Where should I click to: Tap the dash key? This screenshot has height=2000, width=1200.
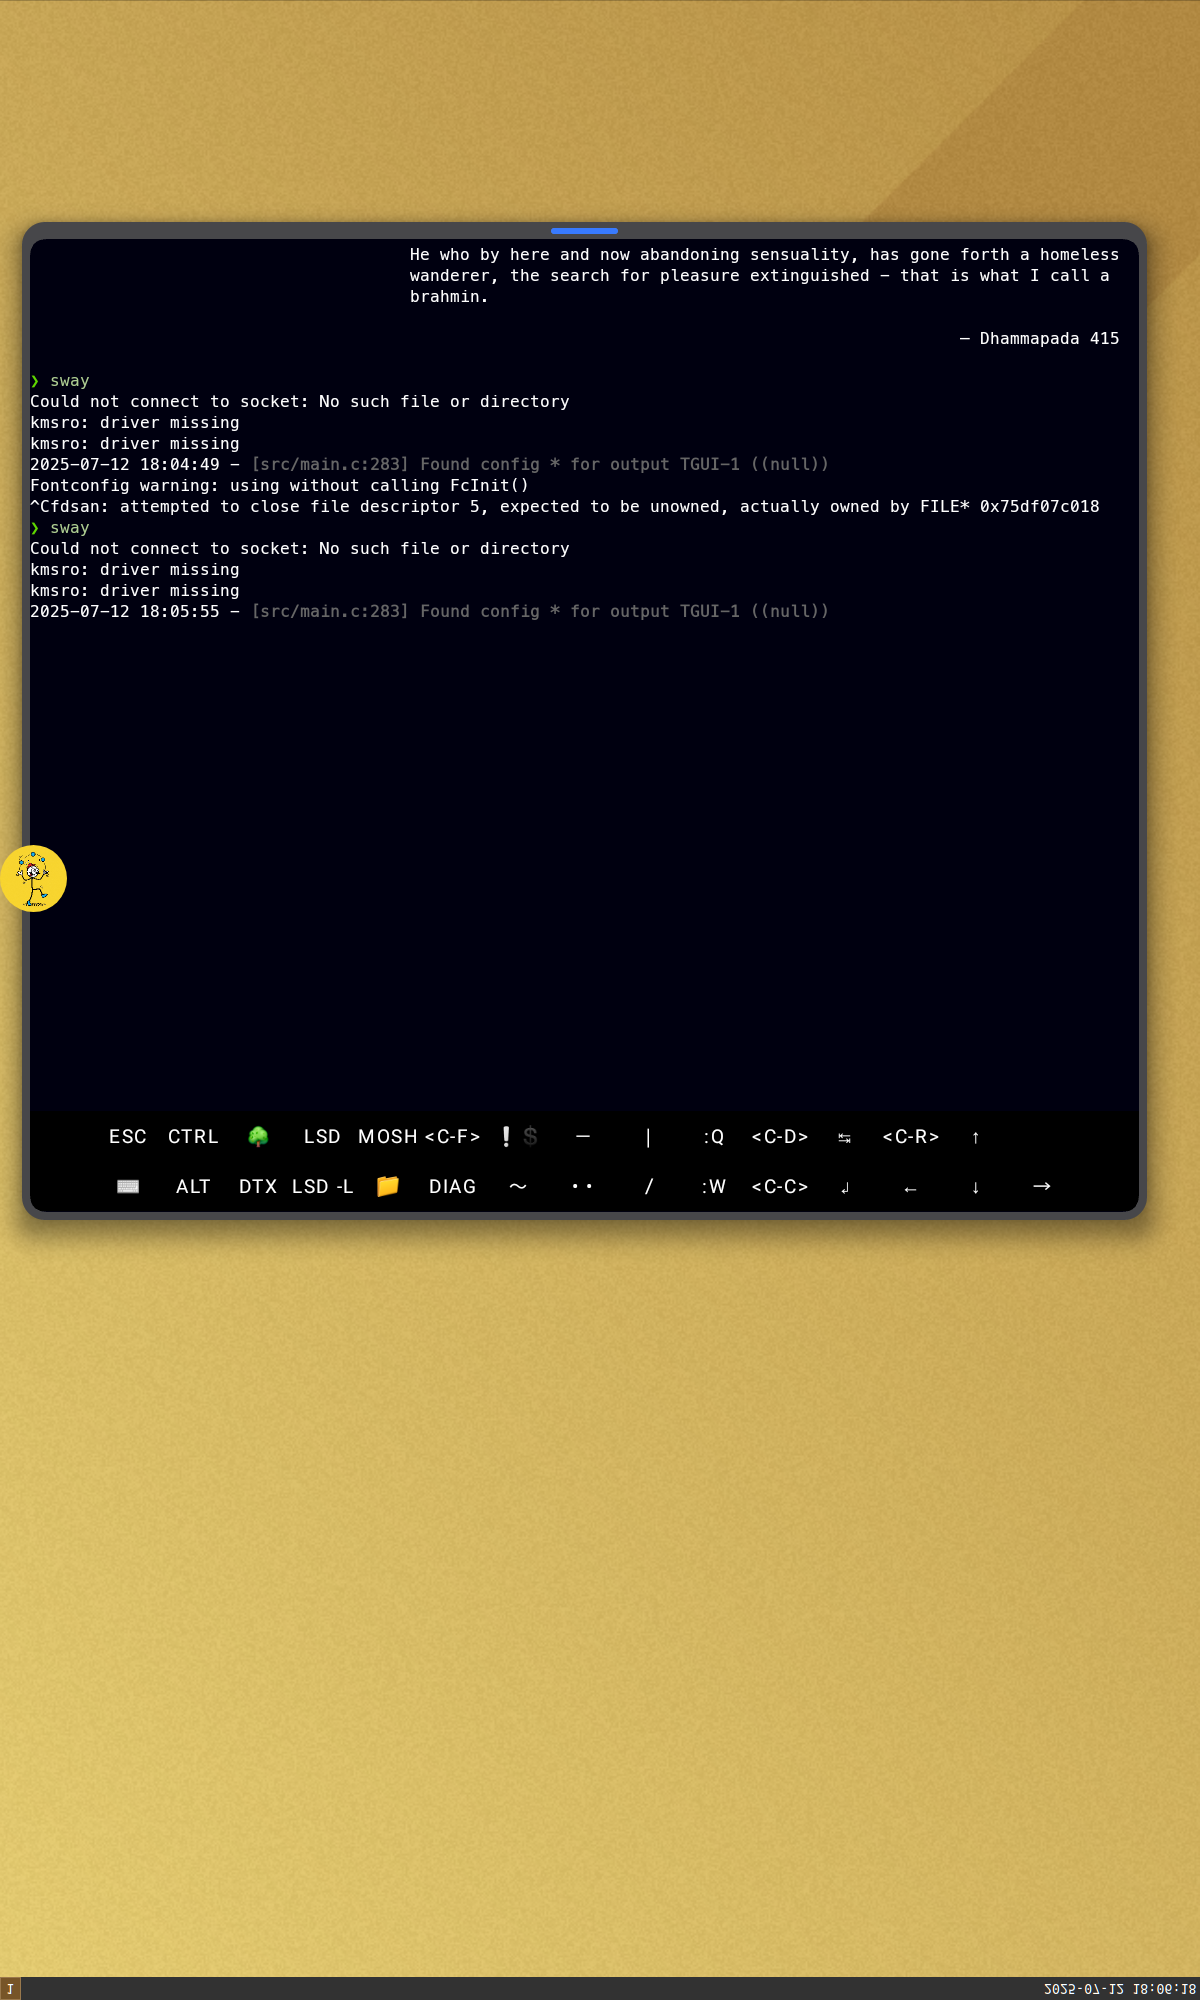(x=583, y=1137)
